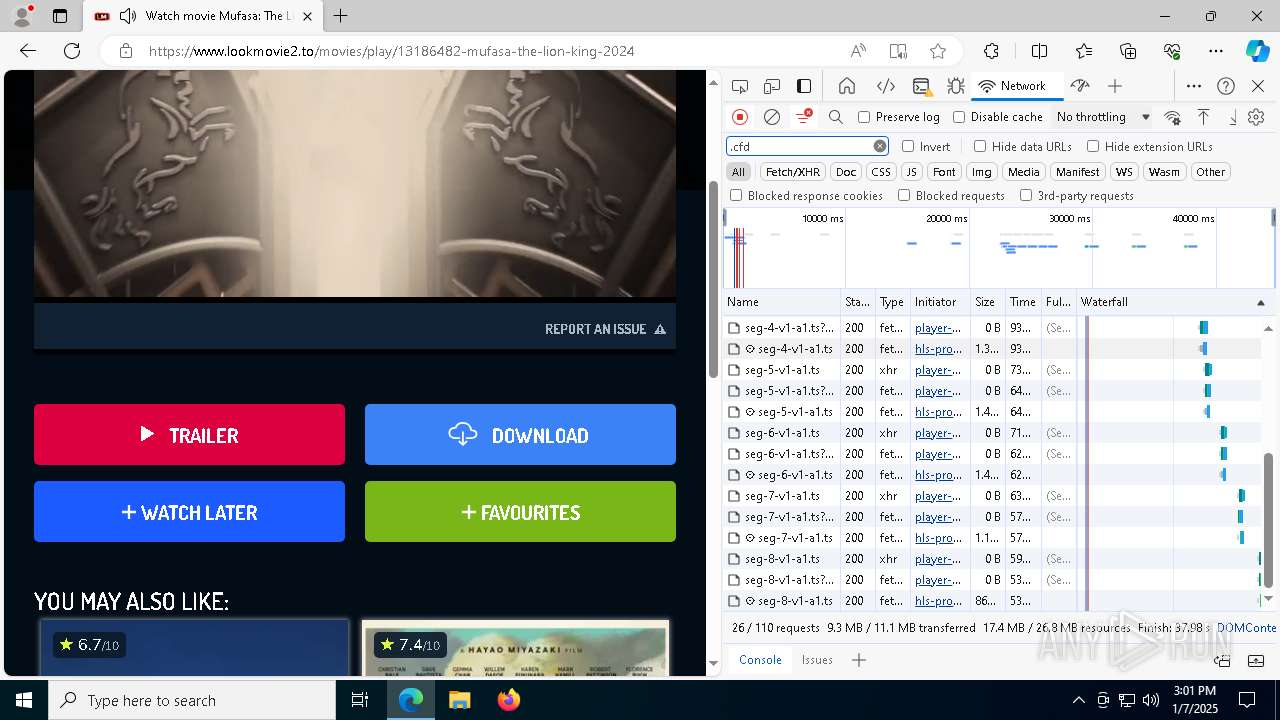
Task: Filter requests by Fetch/XHR
Action: click(793, 172)
